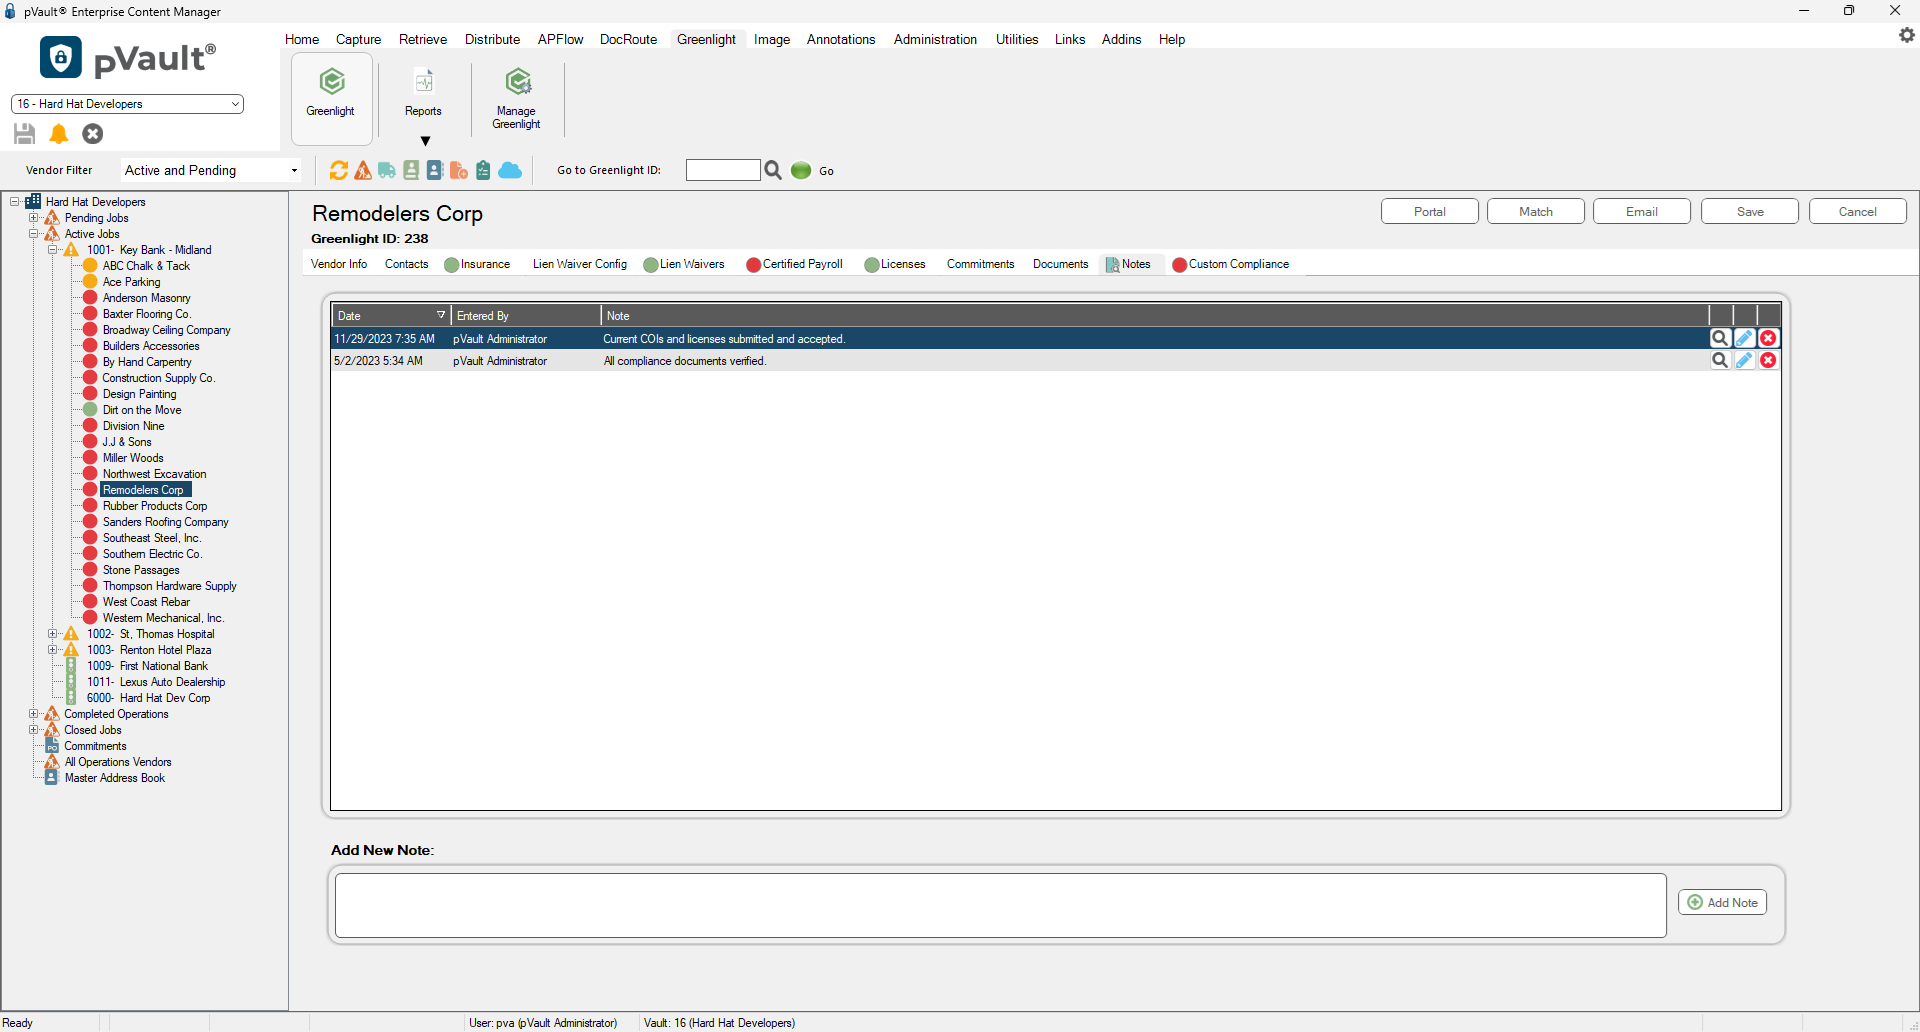Open Manage Greenlight in the ribbon
The image size is (1920, 1032).
[x=517, y=98]
